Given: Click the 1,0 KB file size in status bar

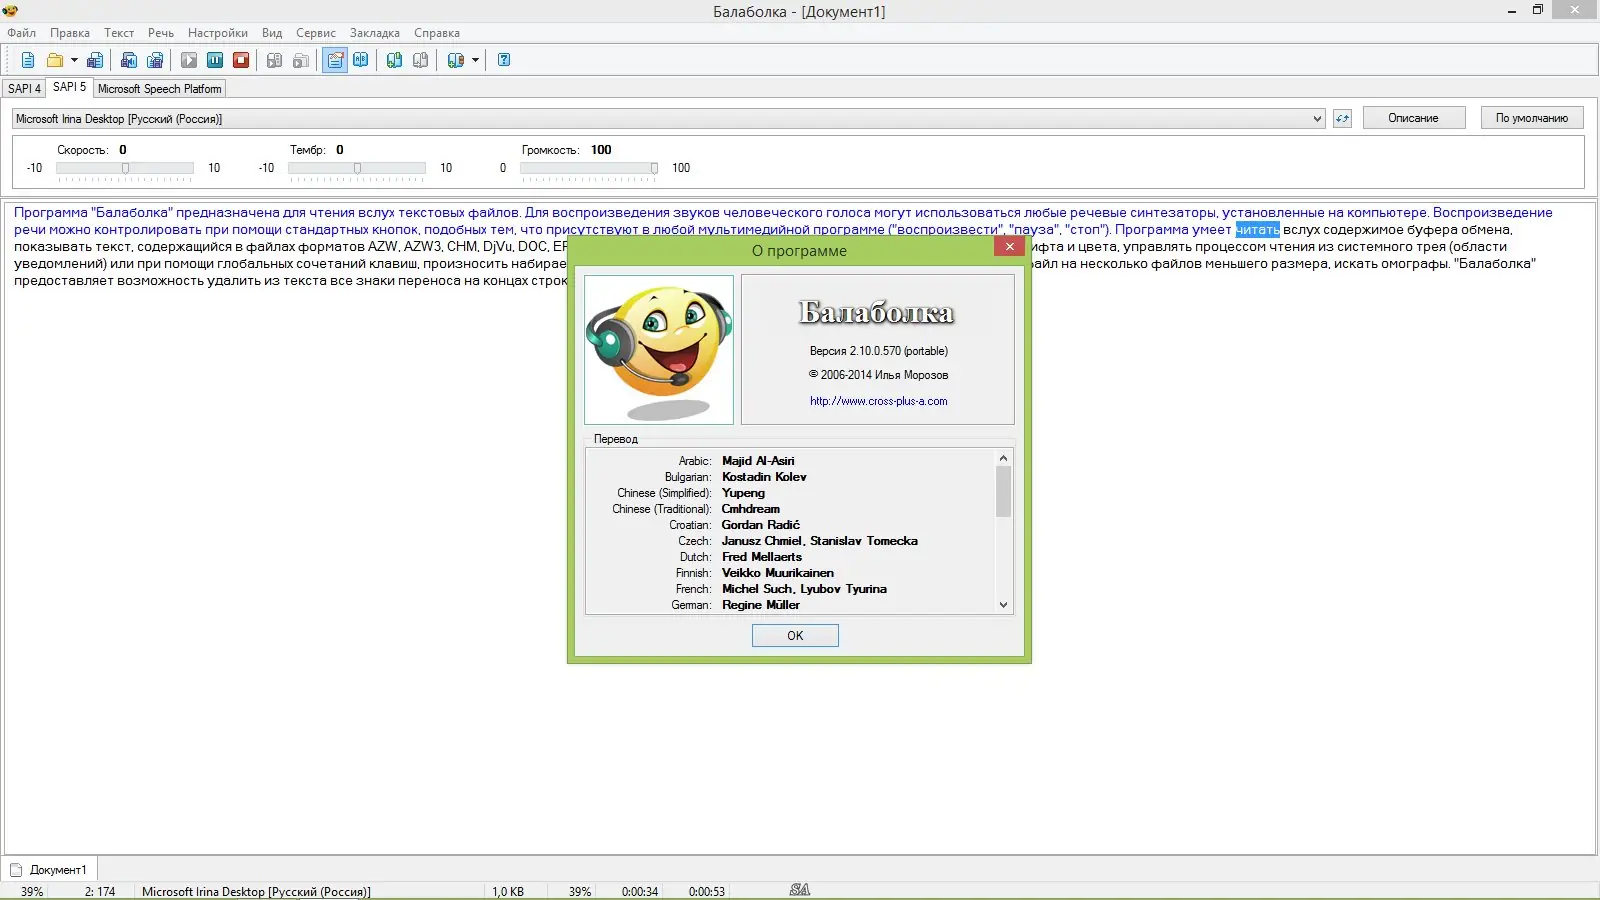Looking at the screenshot, I should tap(508, 891).
